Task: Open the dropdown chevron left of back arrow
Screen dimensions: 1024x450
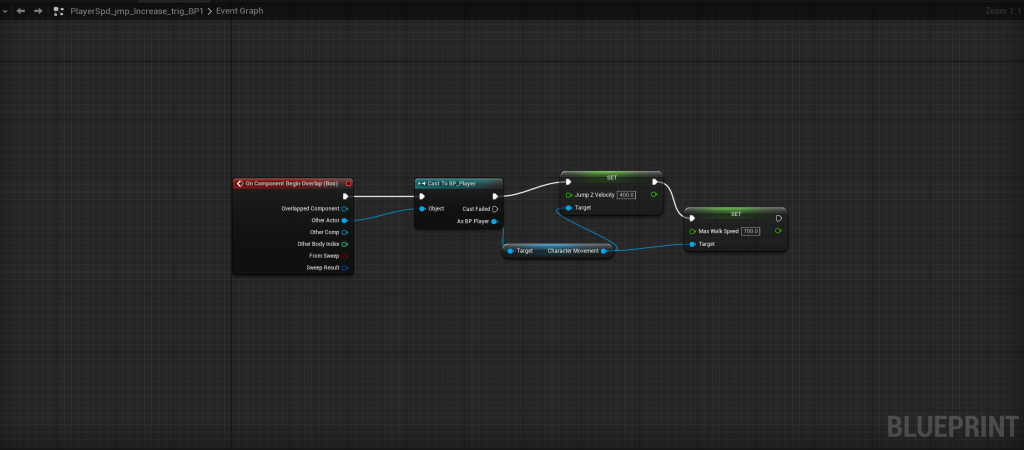Action: pos(6,11)
